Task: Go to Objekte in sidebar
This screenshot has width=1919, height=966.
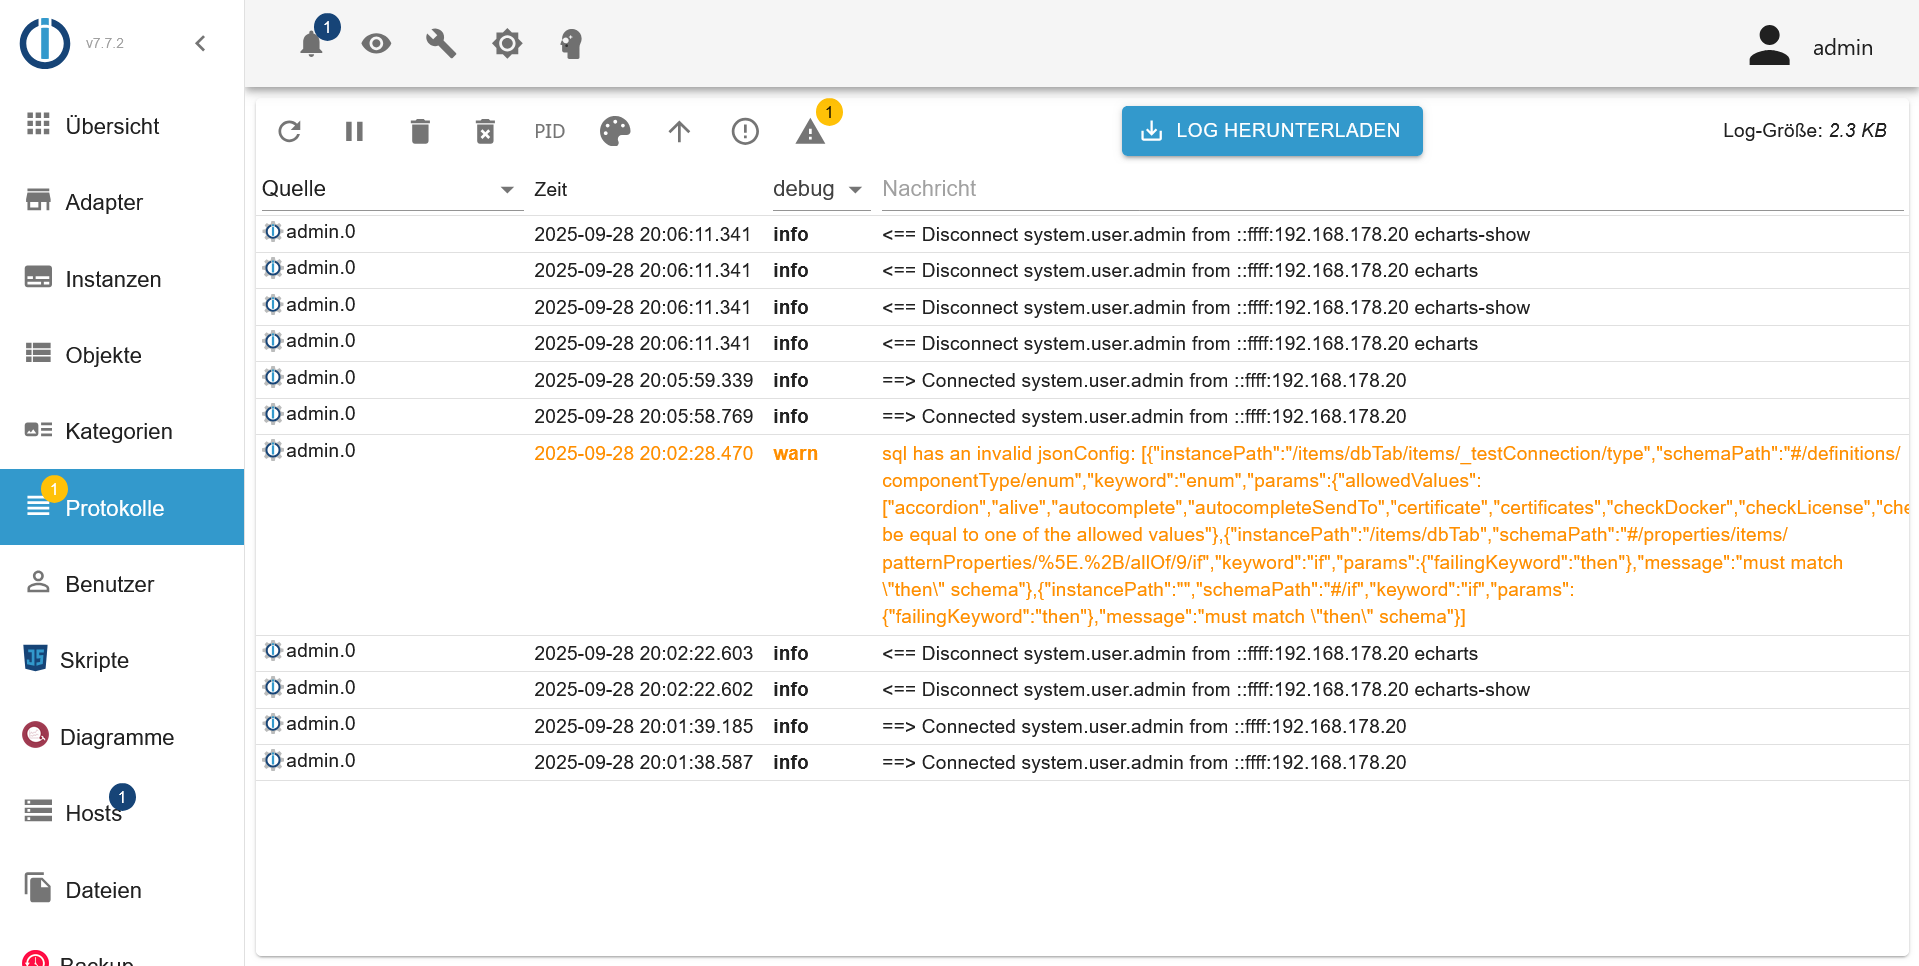Action: tap(103, 355)
